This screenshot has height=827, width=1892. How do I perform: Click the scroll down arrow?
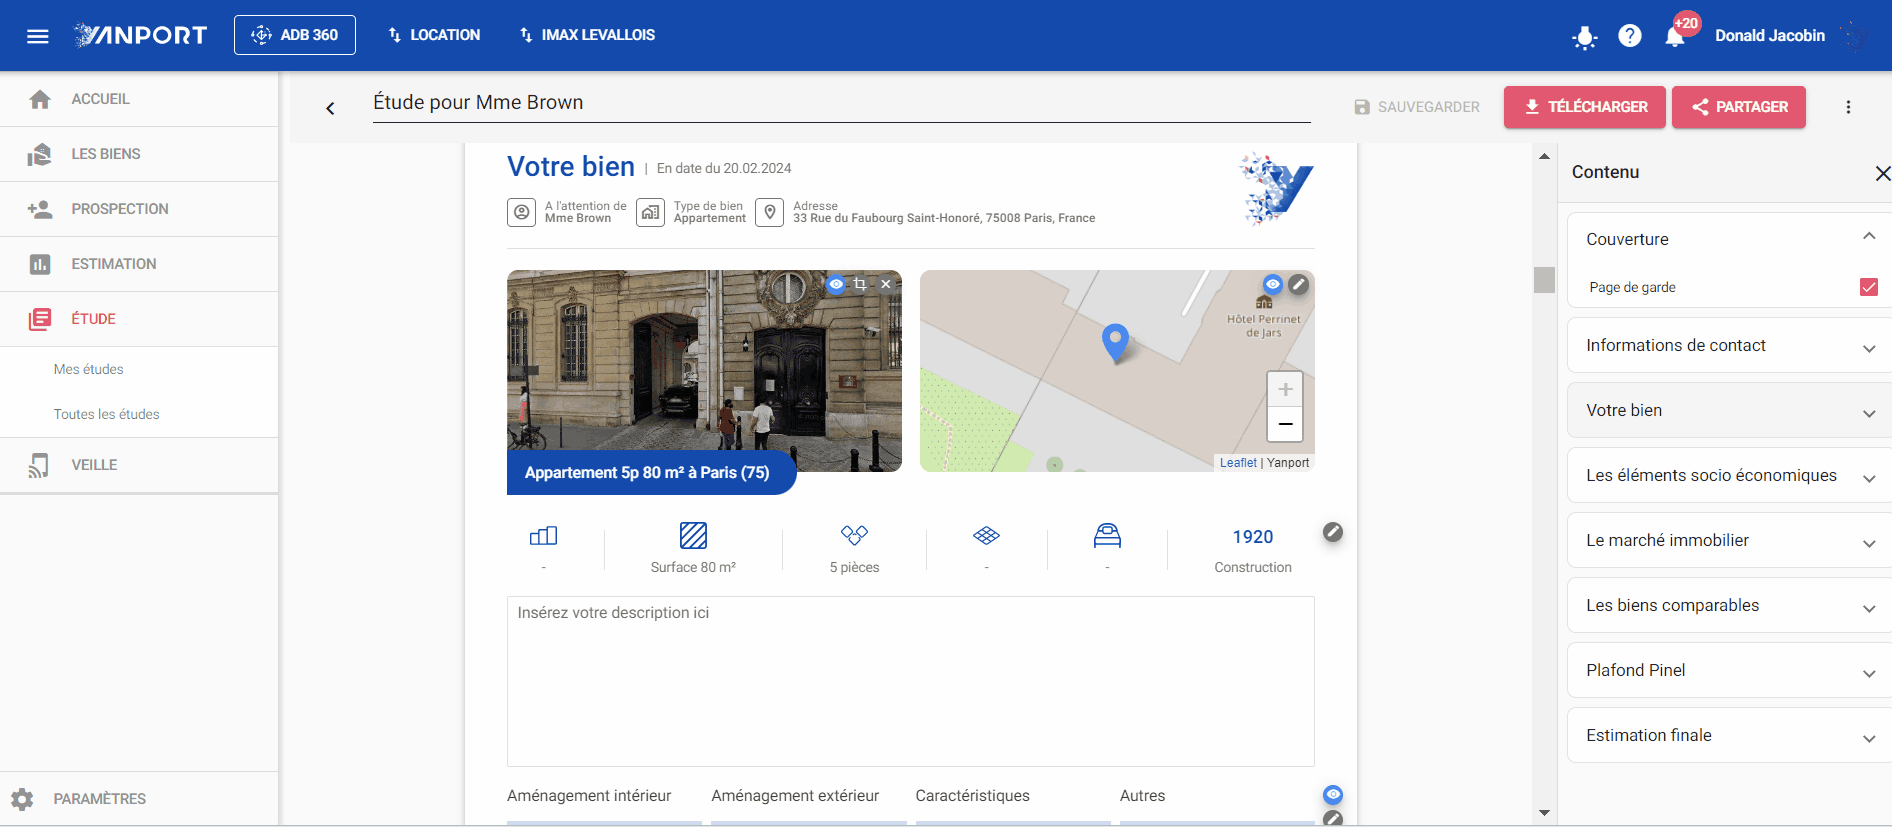click(x=1544, y=813)
